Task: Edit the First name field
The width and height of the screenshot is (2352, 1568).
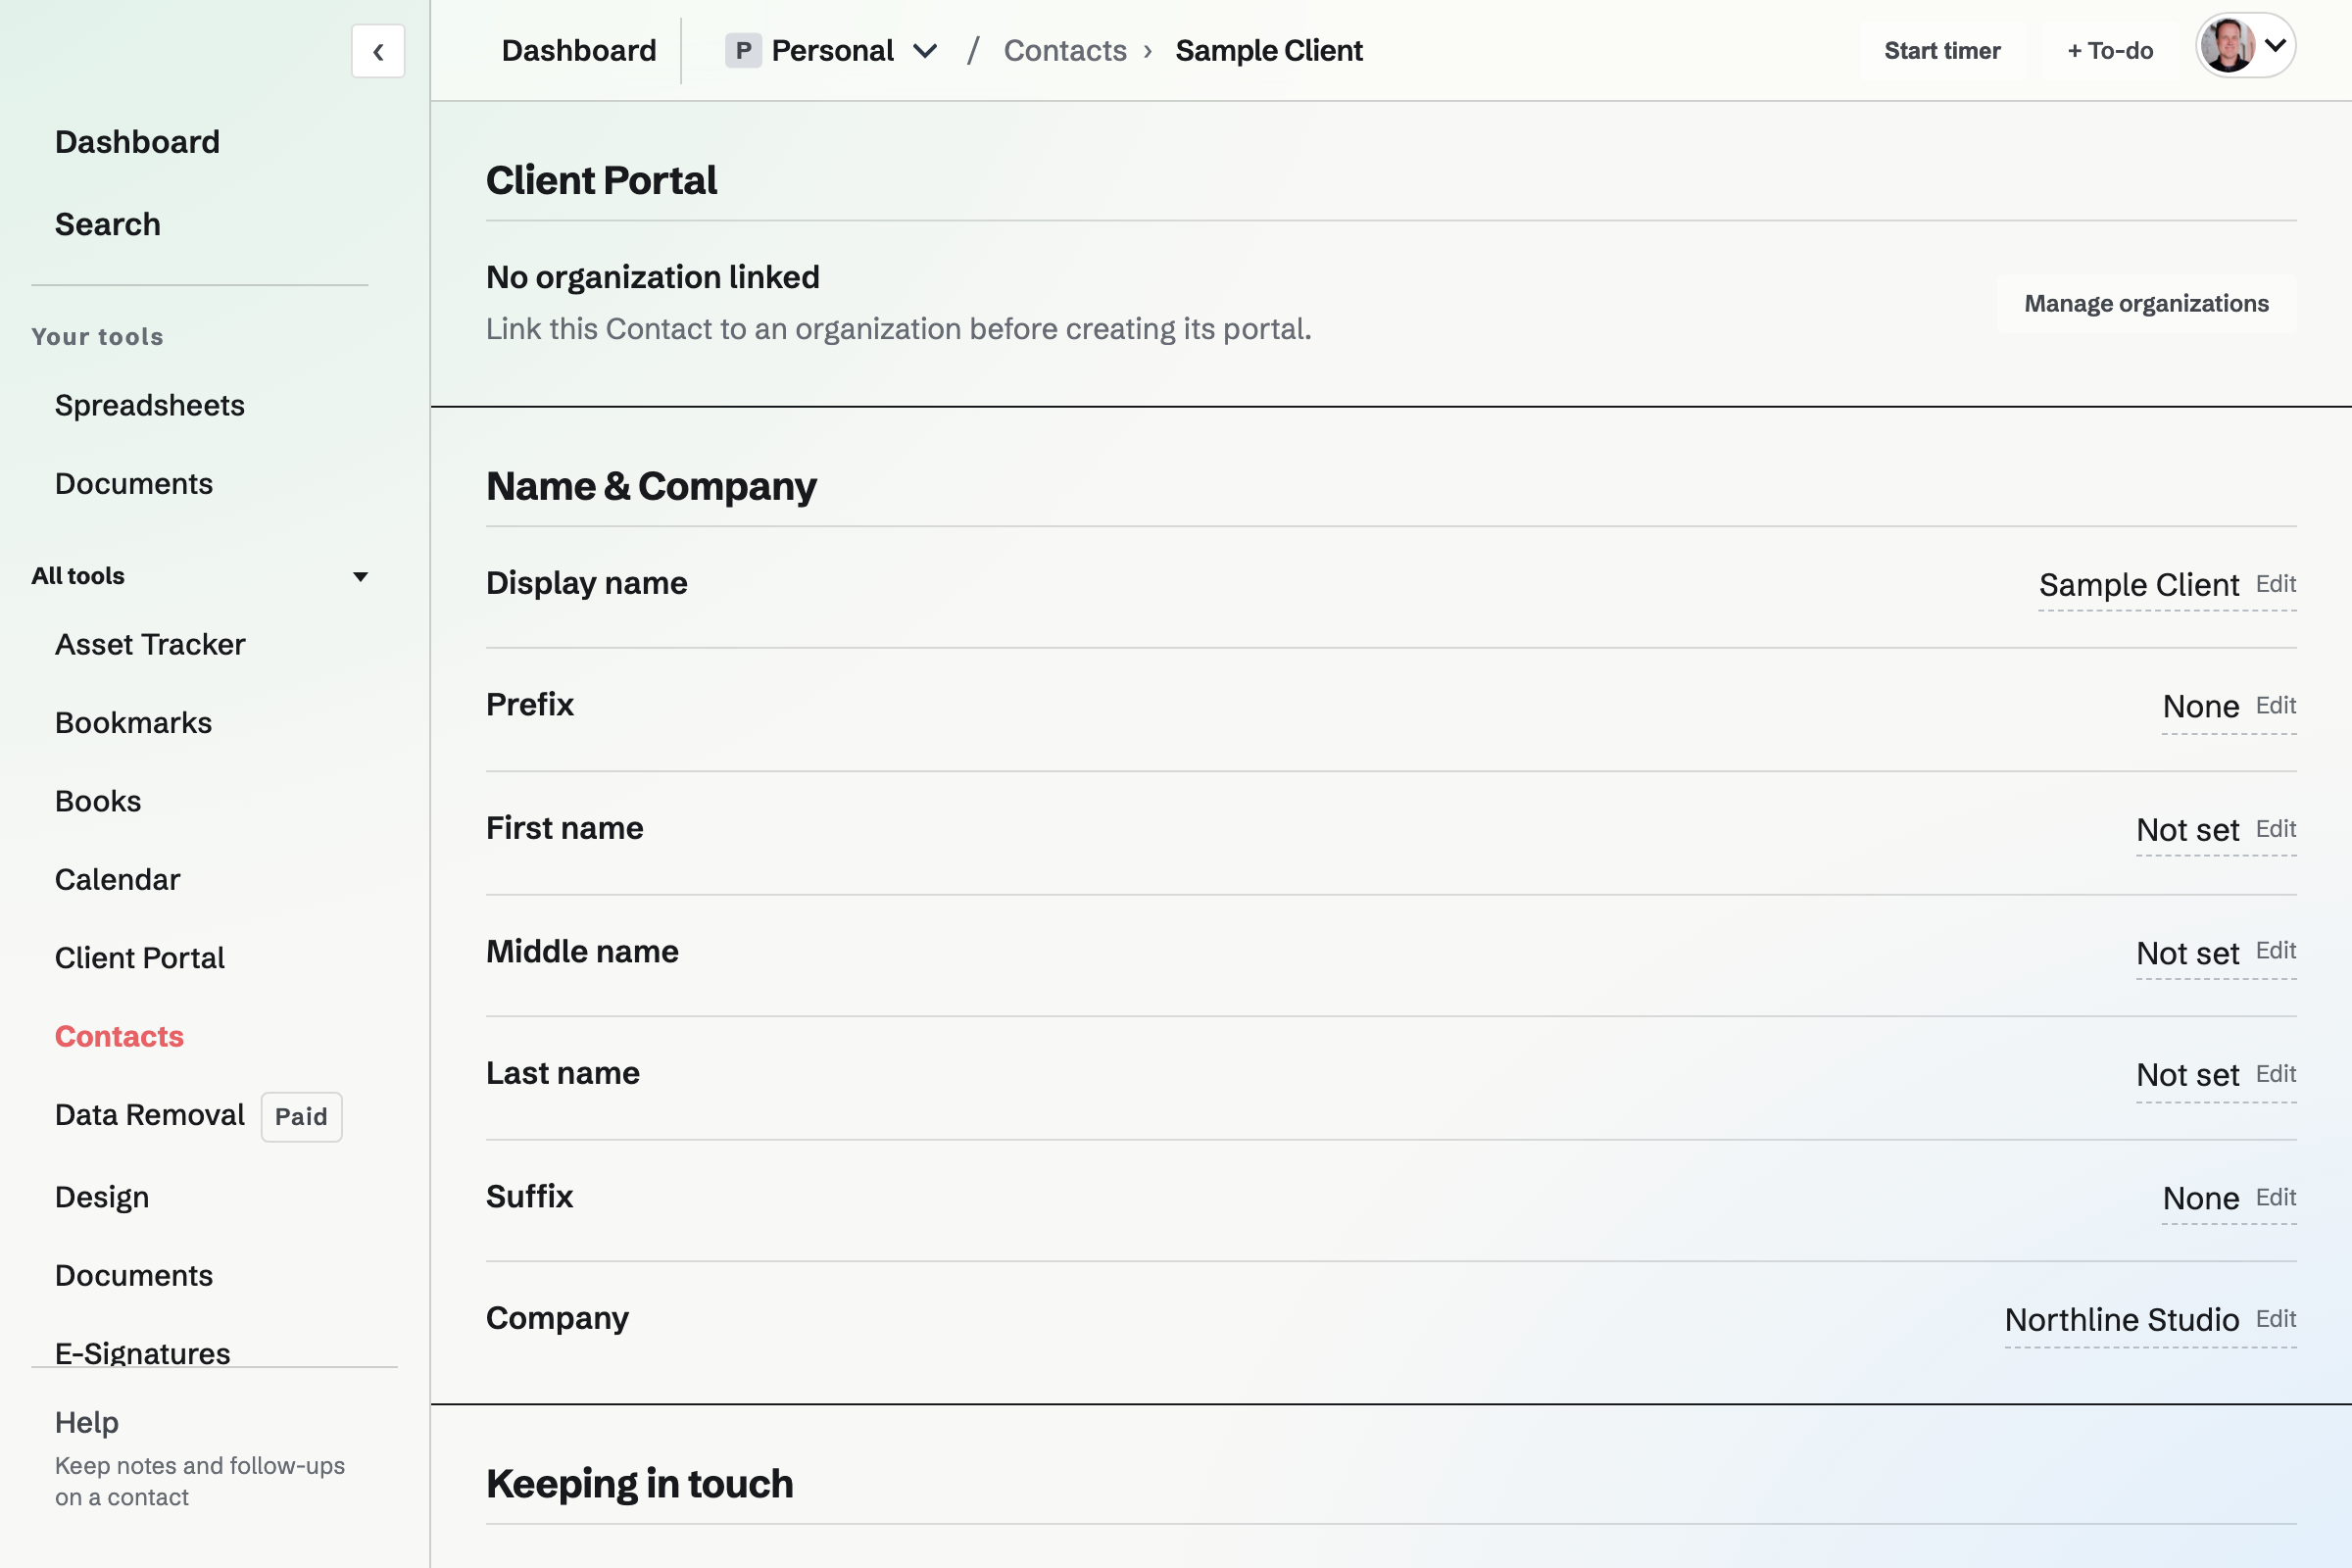Action: click(2276, 828)
